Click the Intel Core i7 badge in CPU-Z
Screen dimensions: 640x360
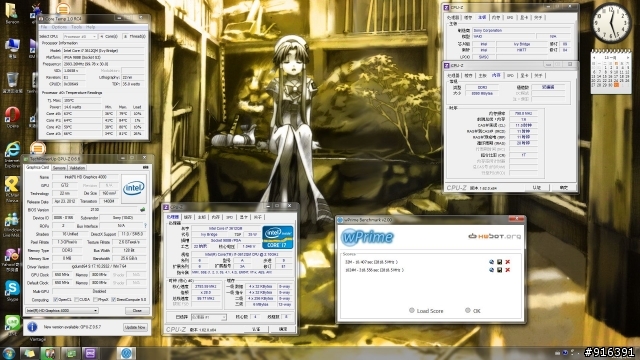(x=278, y=237)
